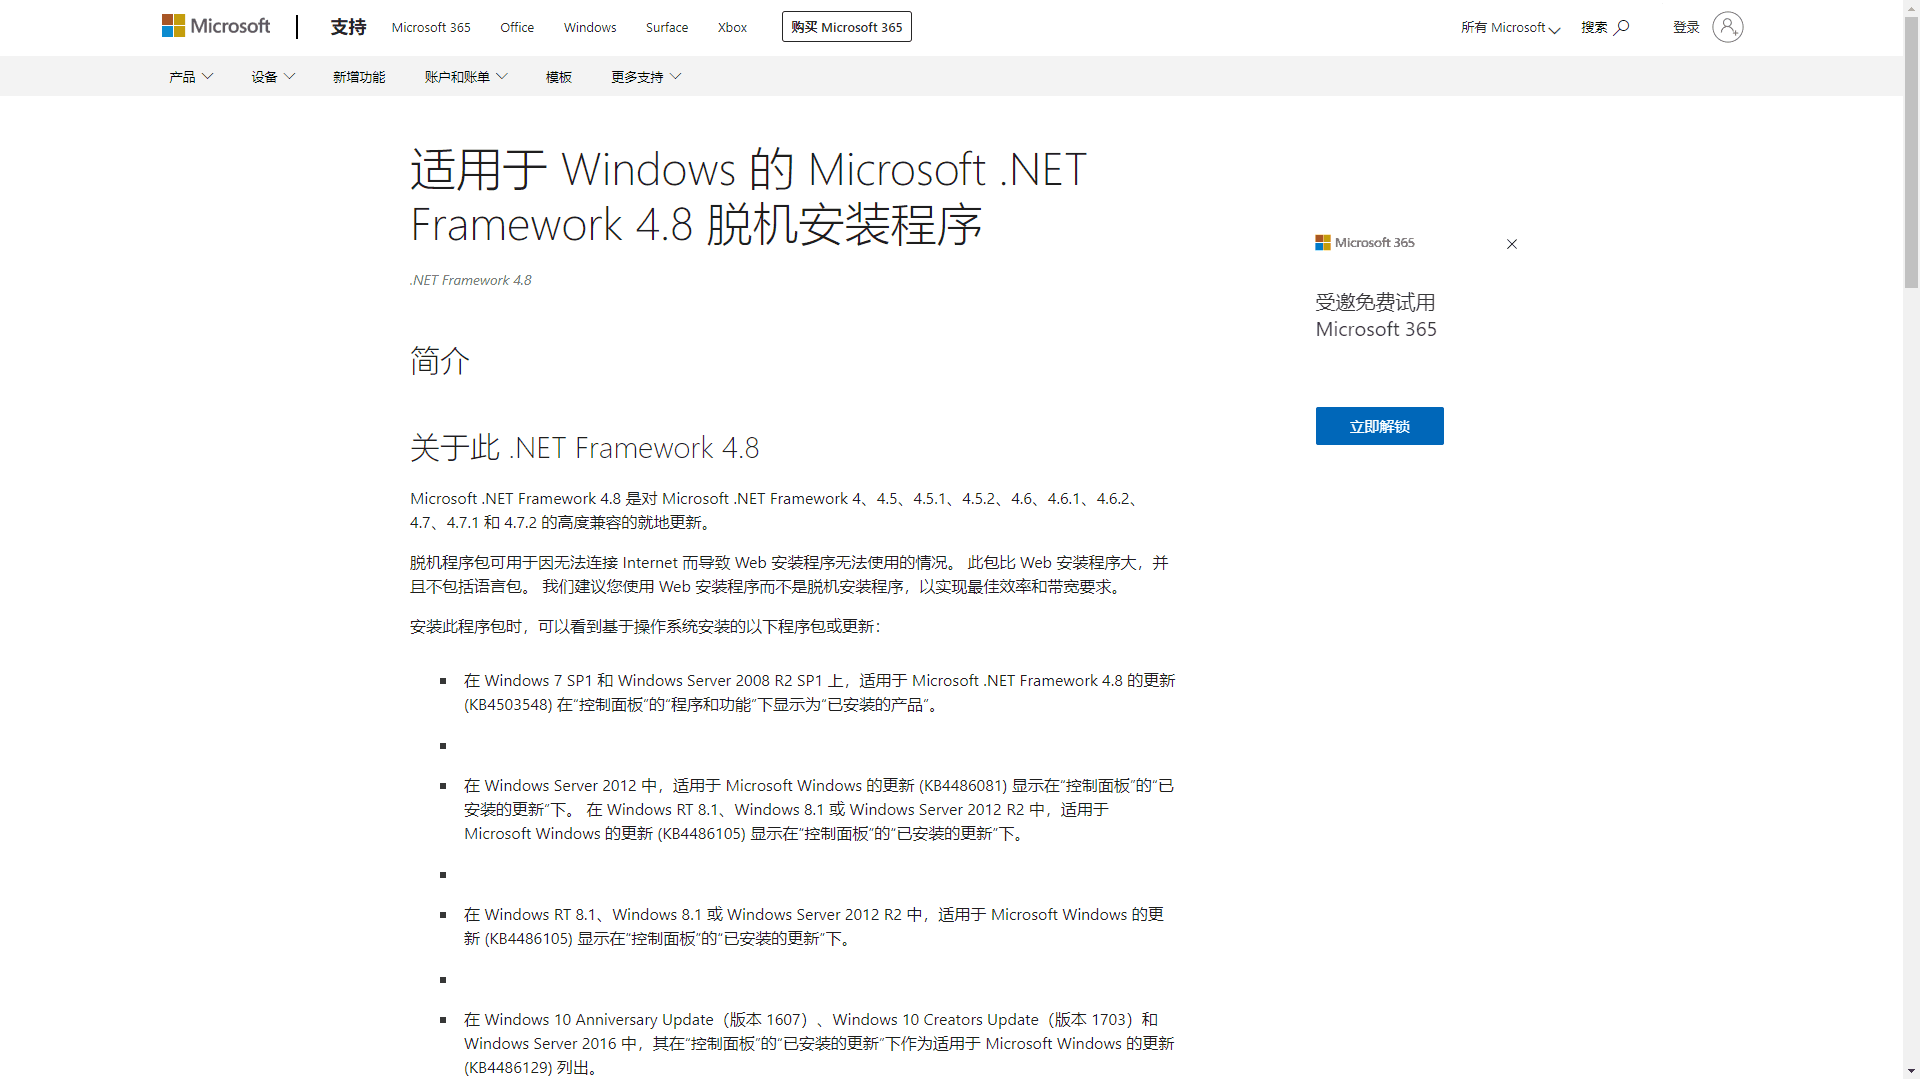Expand the 账户和账单 dropdown
The height and width of the screenshot is (1079, 1920).
pos(466,77)
